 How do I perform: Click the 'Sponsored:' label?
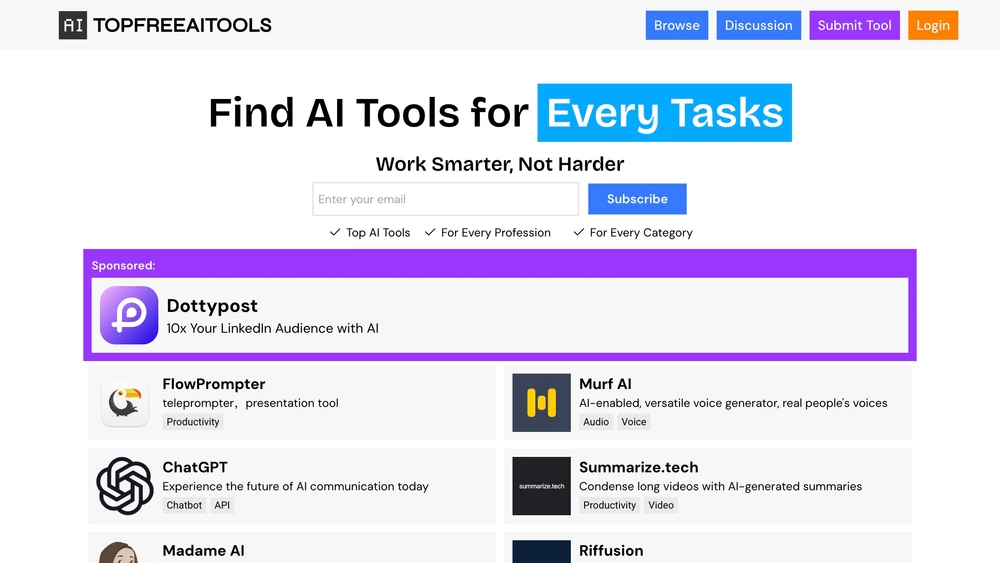[x=123, y=265]
